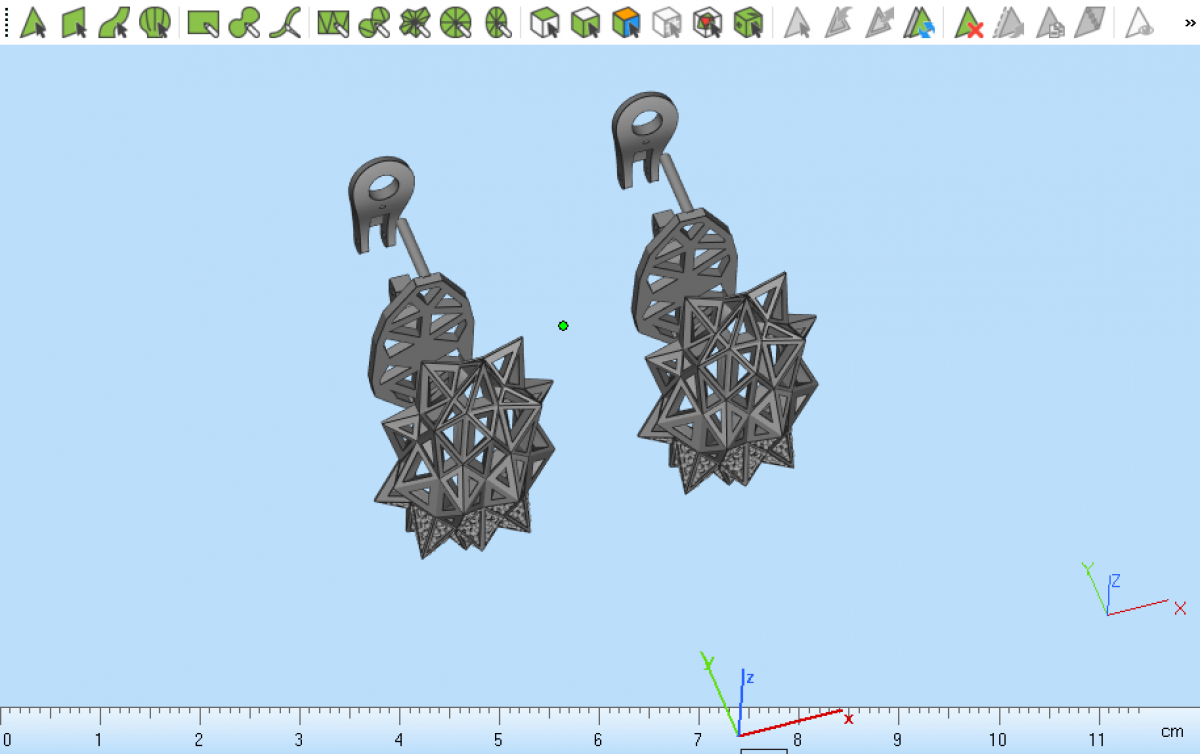Click the grey wireframe cube icon
This screenshot has width=1200, height=754.
coord(667,22)
